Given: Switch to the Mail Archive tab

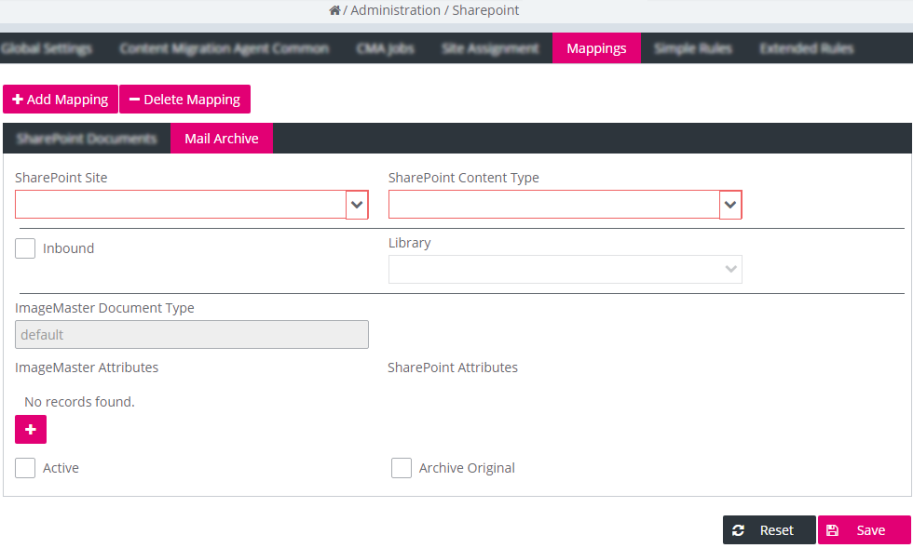Looking at the screenshot, I should click(x=221, y=138).
